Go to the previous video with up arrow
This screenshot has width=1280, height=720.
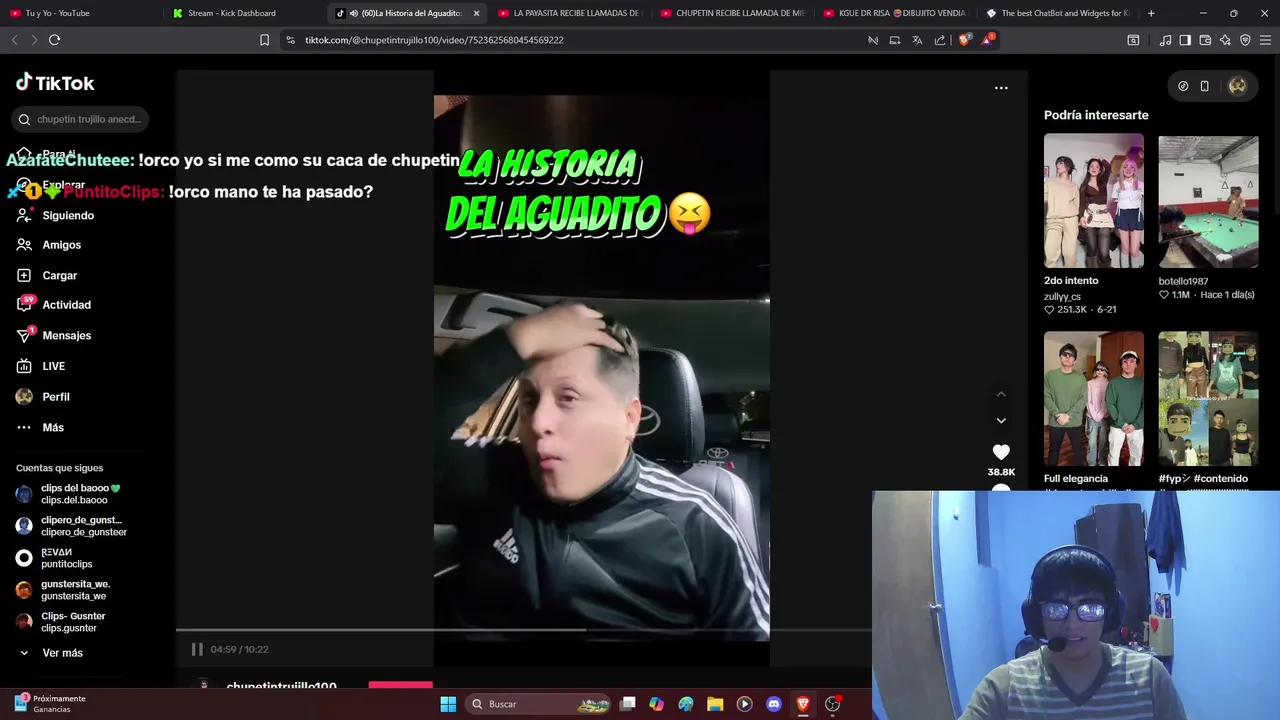(1001, 394)
